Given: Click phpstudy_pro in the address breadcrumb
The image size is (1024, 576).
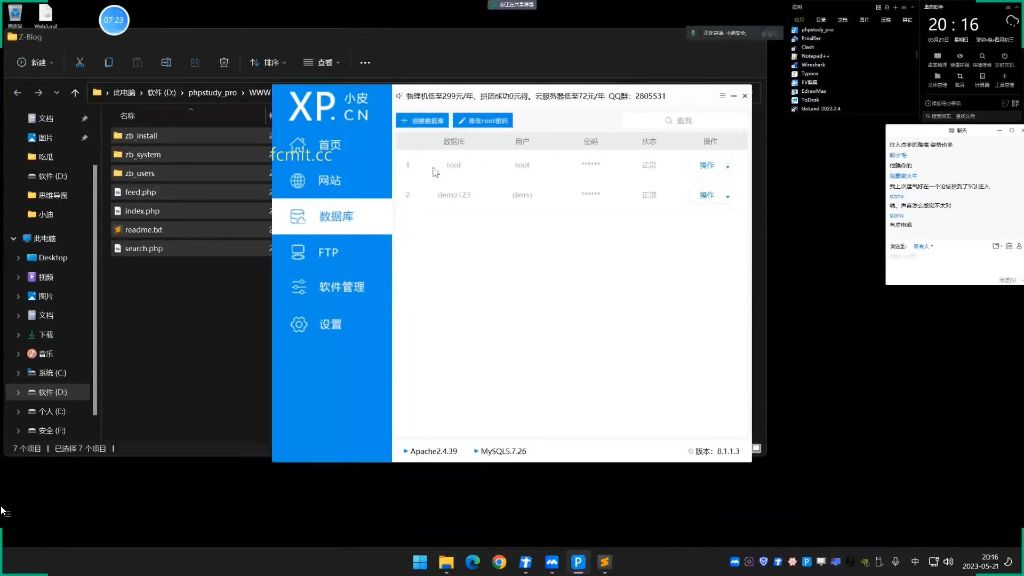Looking at the screenshot, I should (212, 93).
